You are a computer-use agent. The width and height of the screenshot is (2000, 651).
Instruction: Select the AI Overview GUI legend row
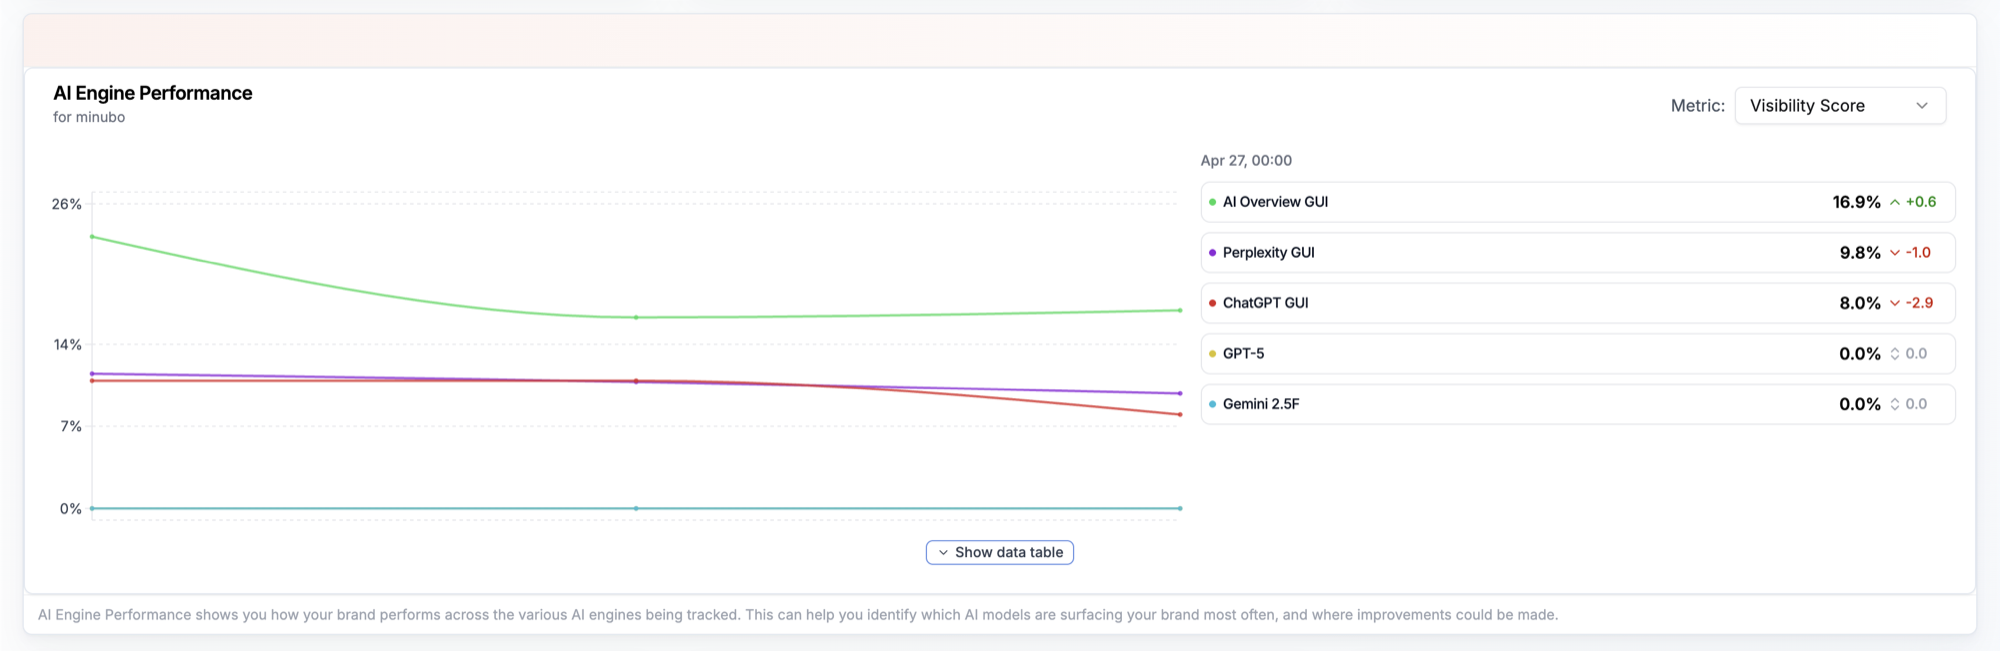pos(1578,202)
